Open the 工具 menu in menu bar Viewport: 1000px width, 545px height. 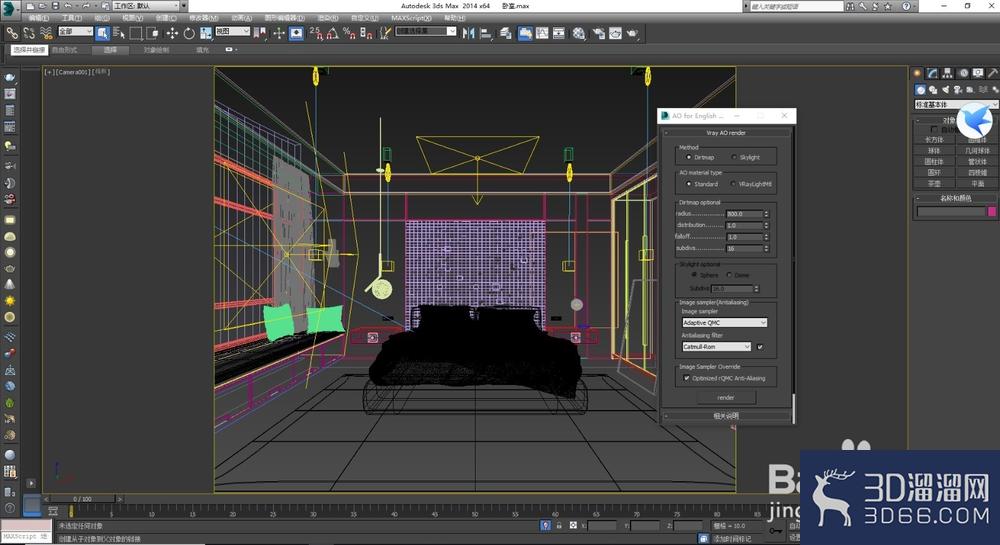coord(71,18)
